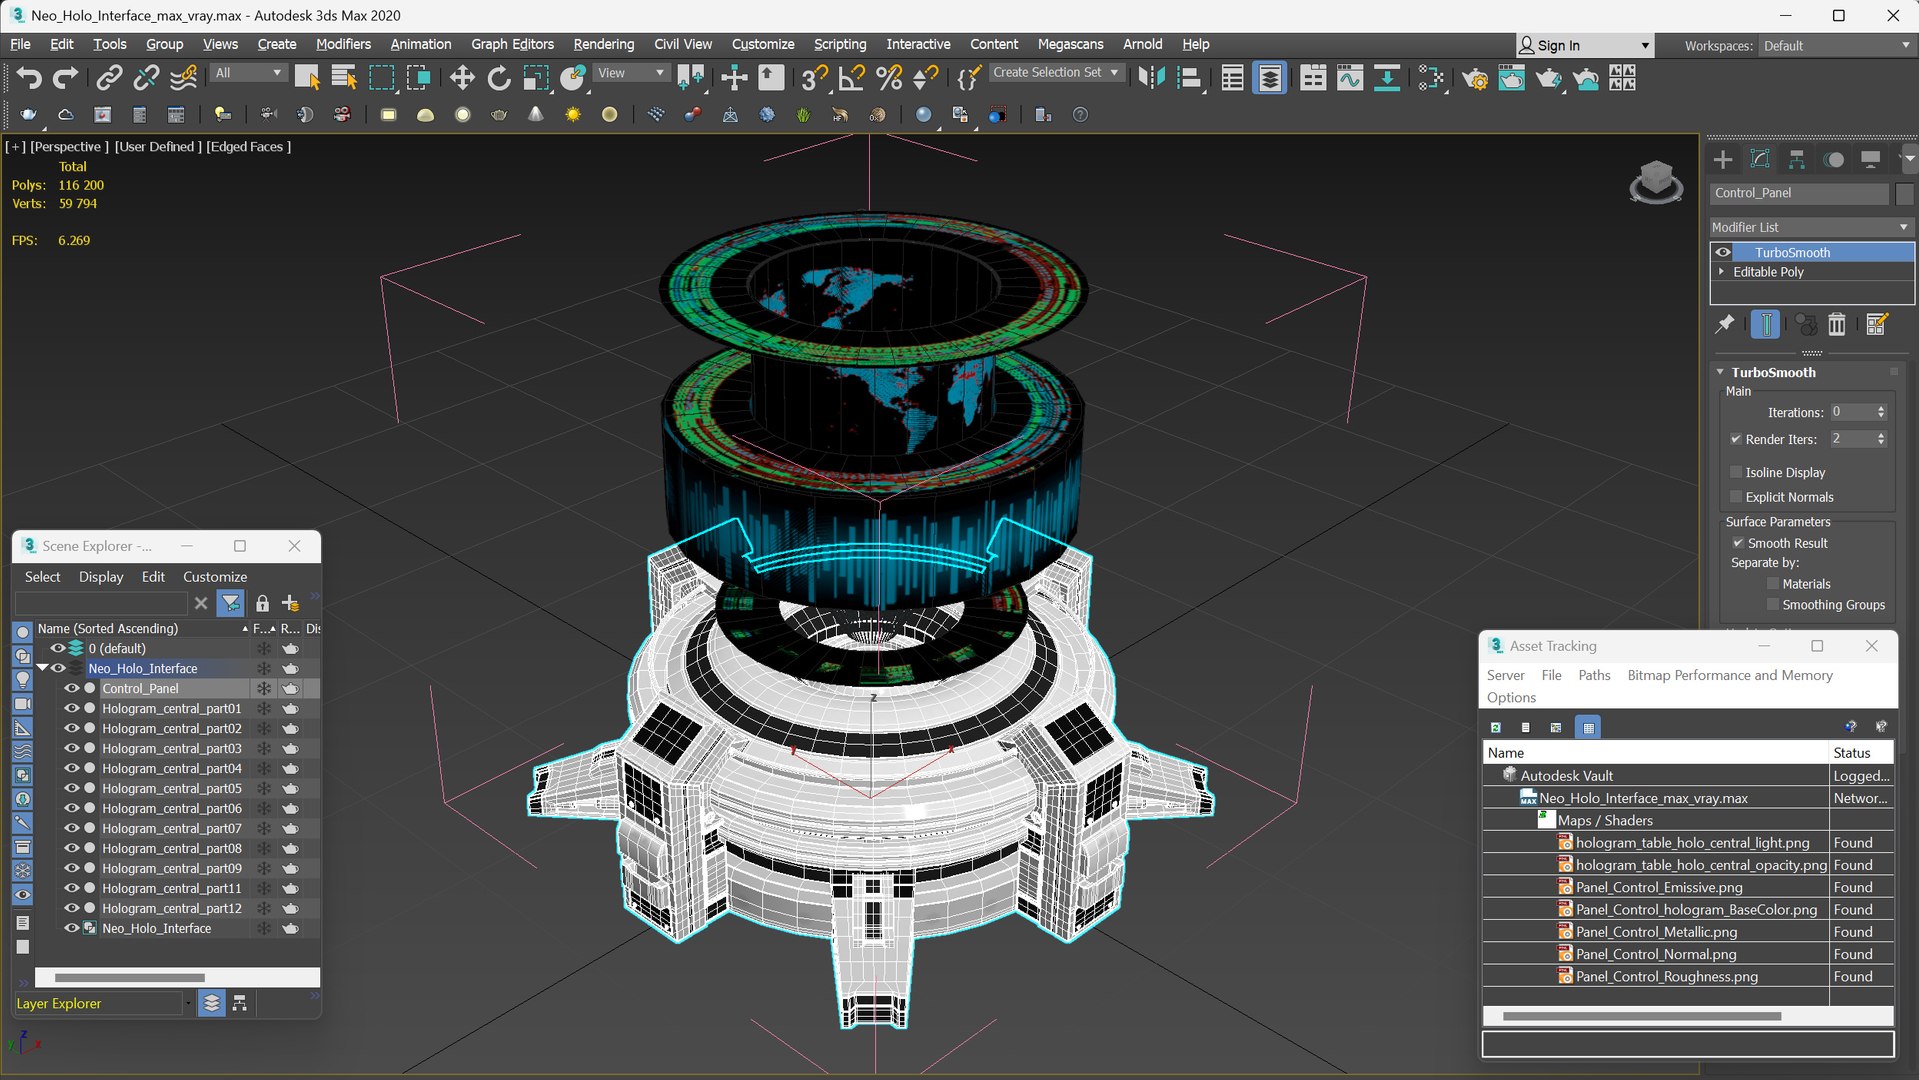Click the Sign In button
1919x1080 pixels.
click(x=1584, y=46)
